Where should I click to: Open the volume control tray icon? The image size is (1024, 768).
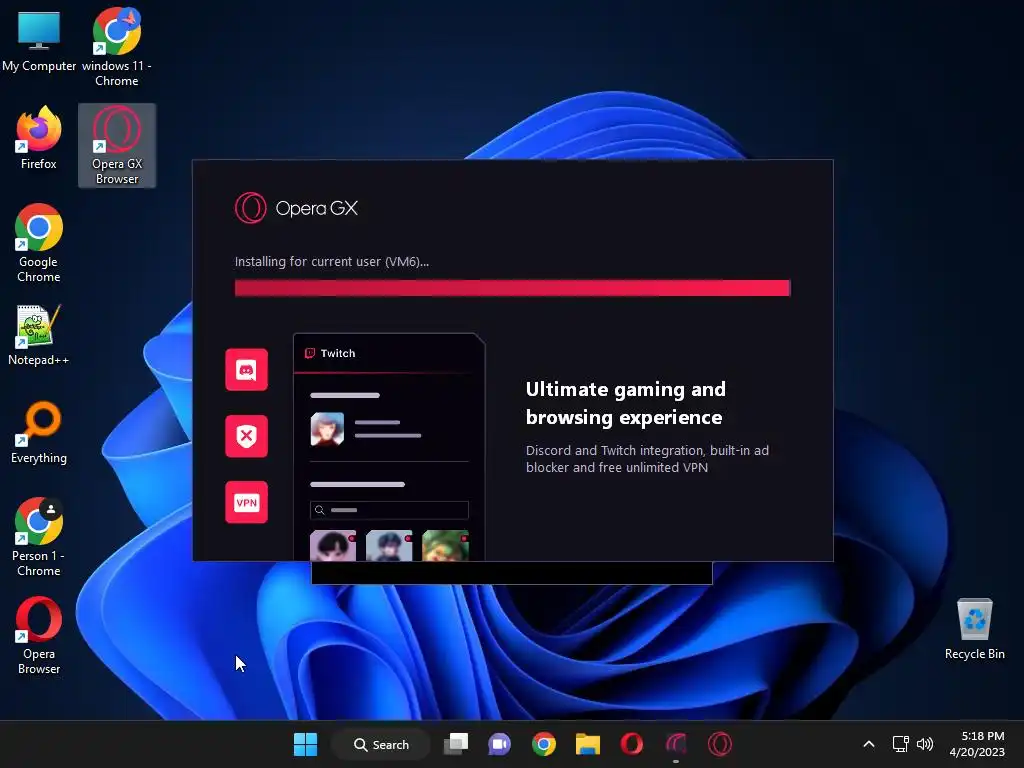click(925, 744)
